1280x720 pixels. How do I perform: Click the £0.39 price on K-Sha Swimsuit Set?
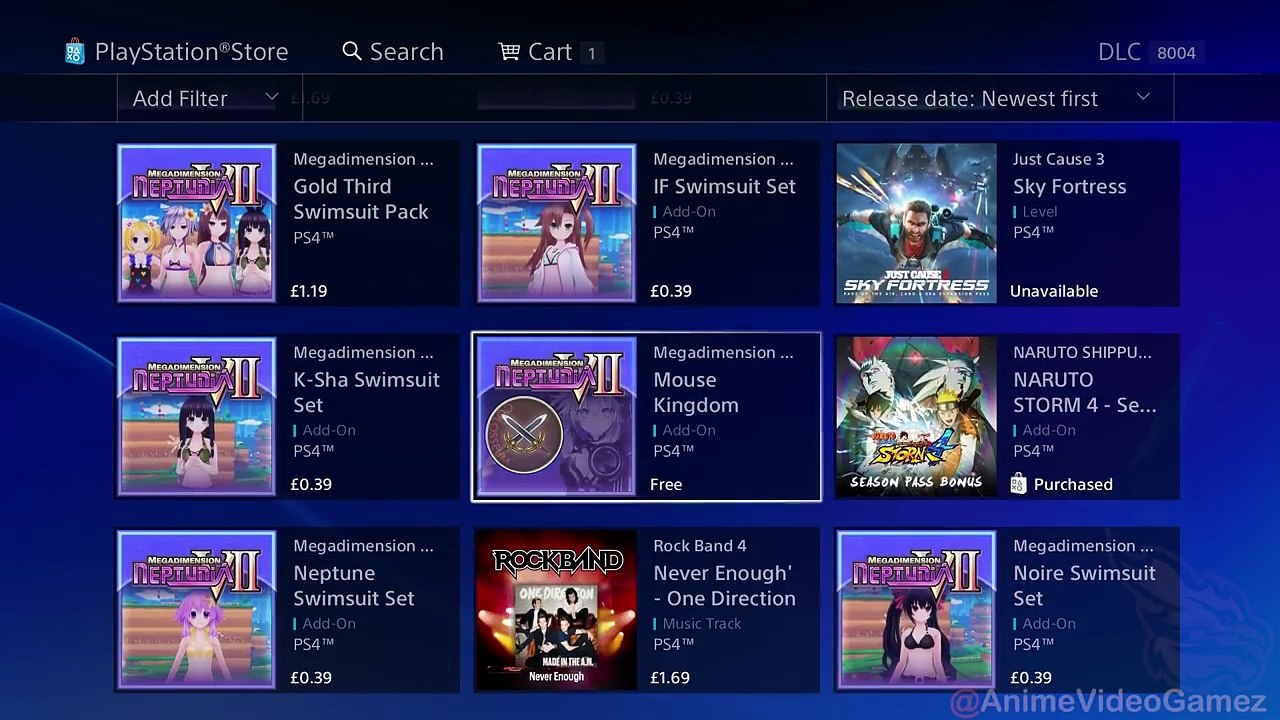tap(311, 484)
